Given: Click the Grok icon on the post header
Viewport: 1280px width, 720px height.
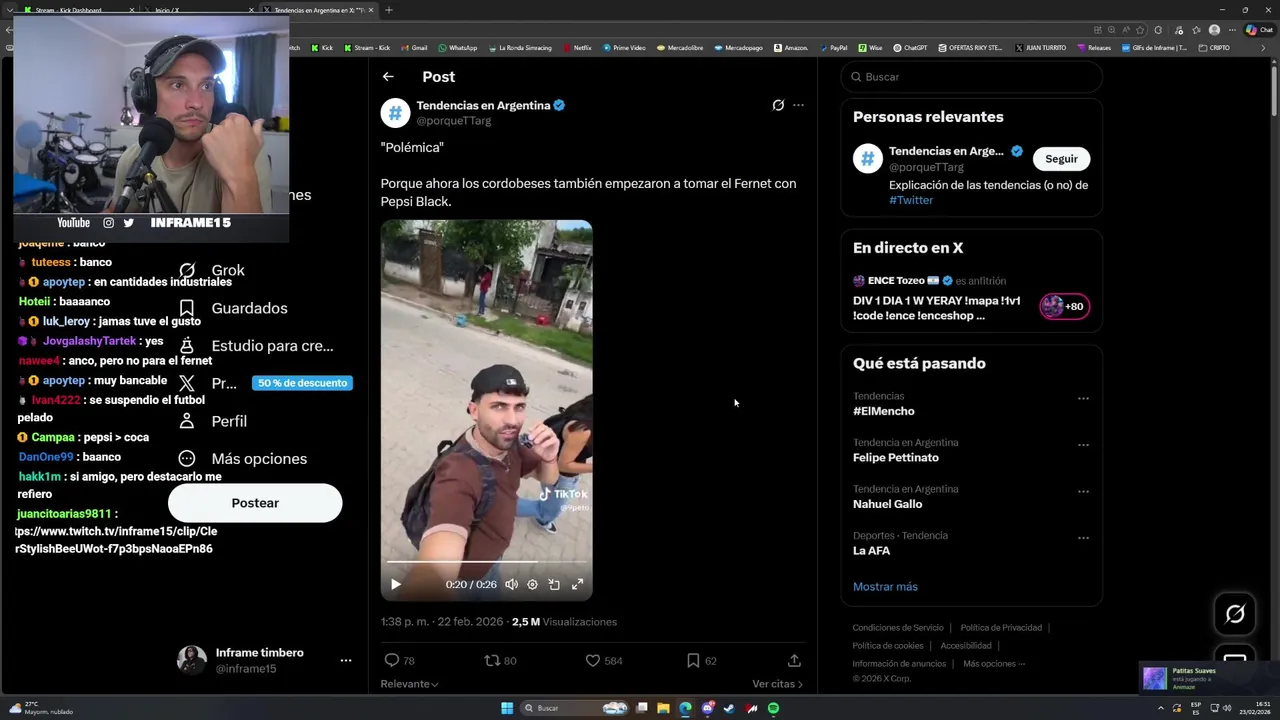Looking at the screenshot, I should 778,105.
